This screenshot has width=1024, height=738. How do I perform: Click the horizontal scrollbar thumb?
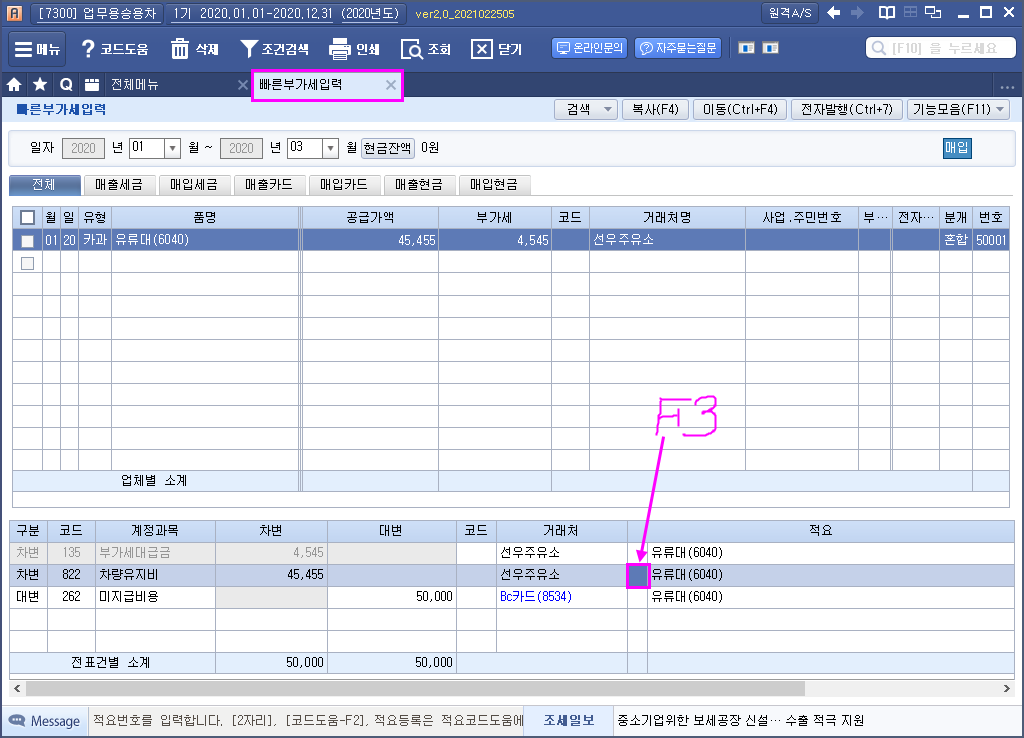pyautogui.click(x=415, y=688)
